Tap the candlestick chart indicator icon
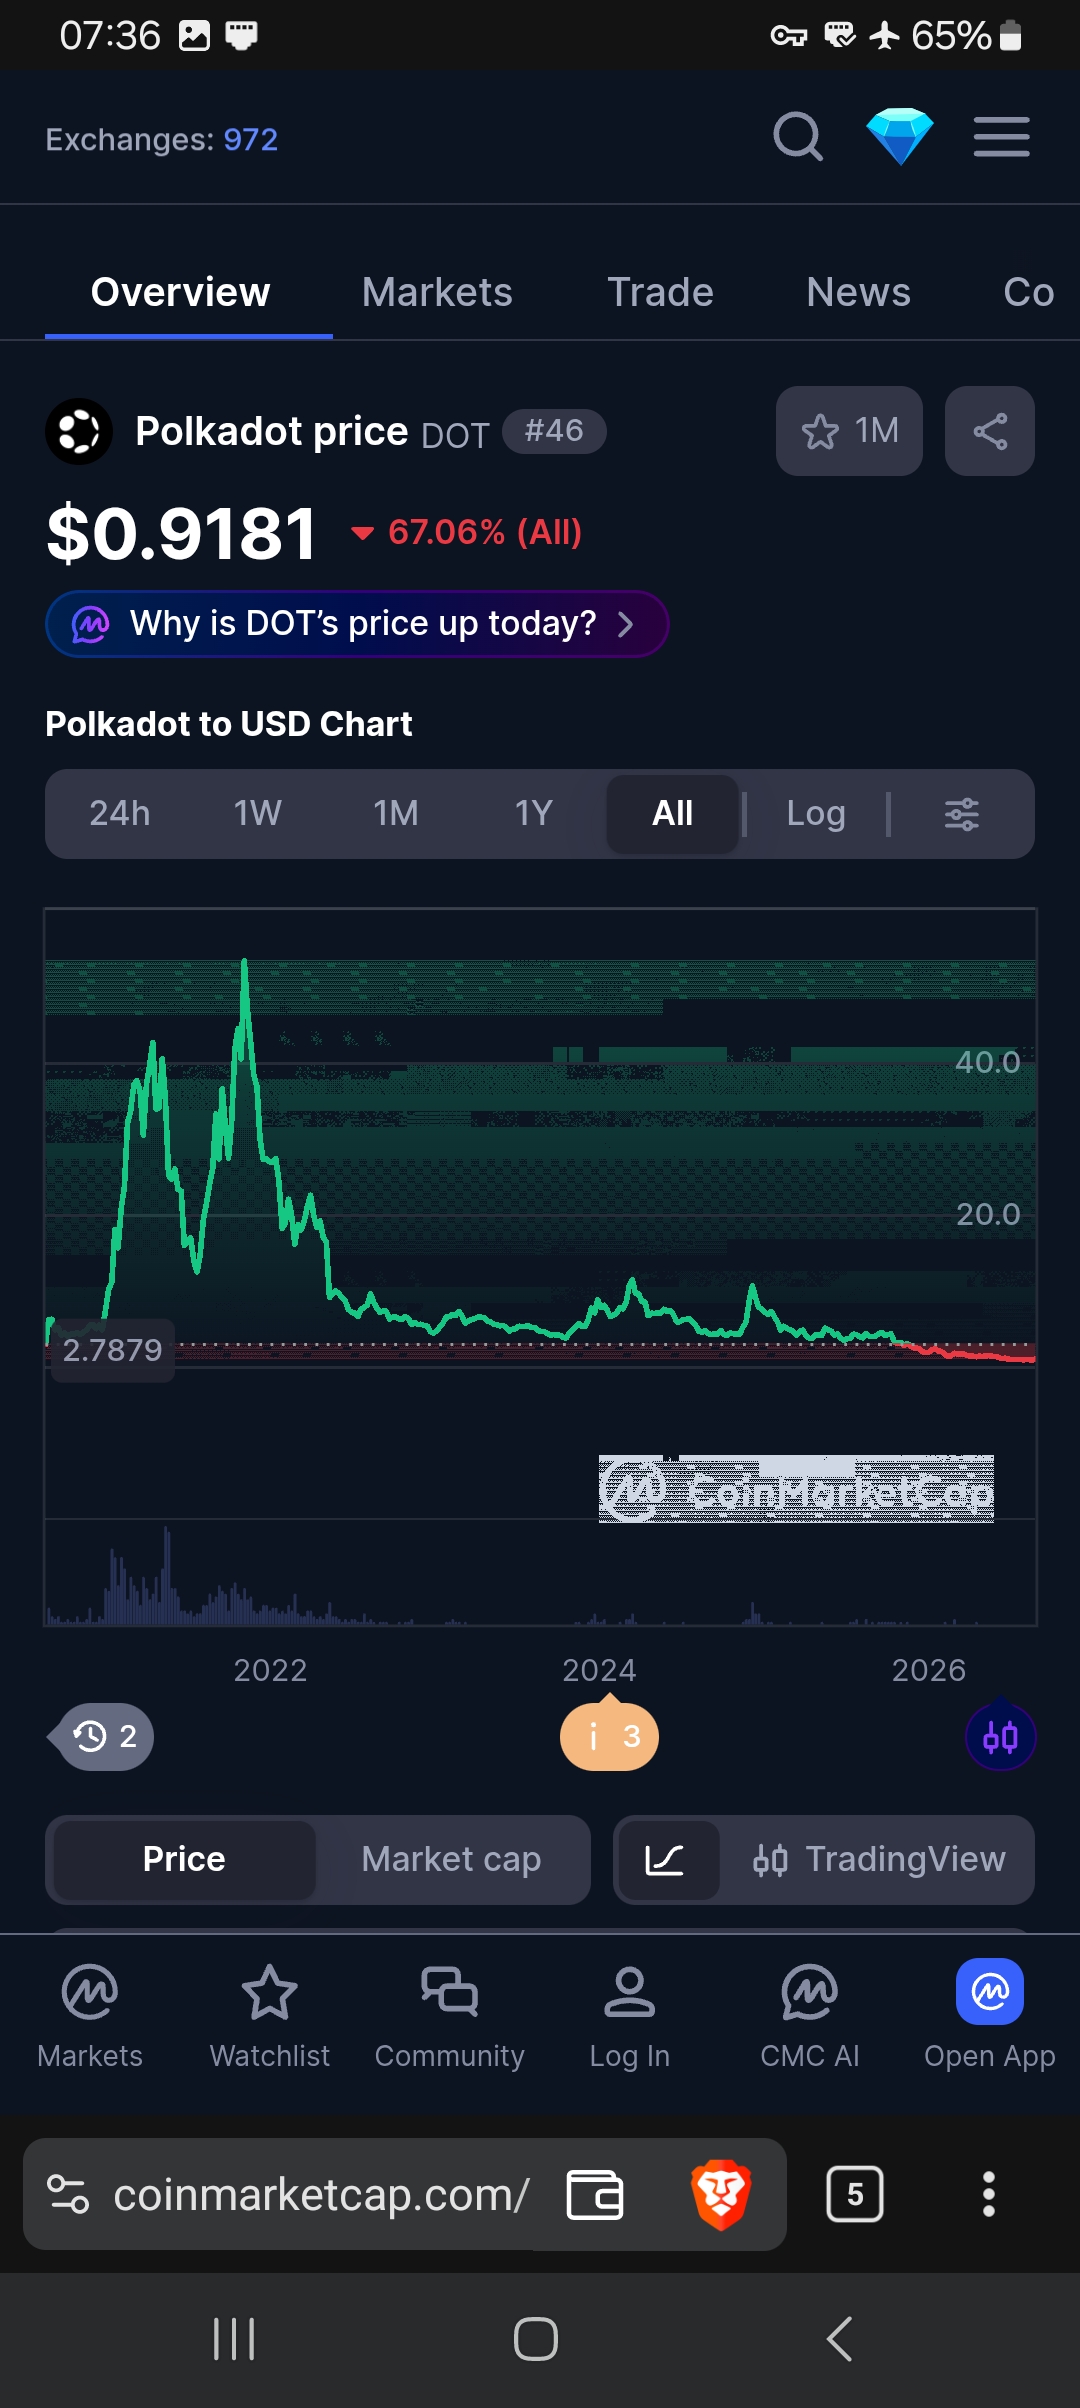Image resolution: width=1080 pixels, height=2408 pixels. (x=1000, y=1737)
